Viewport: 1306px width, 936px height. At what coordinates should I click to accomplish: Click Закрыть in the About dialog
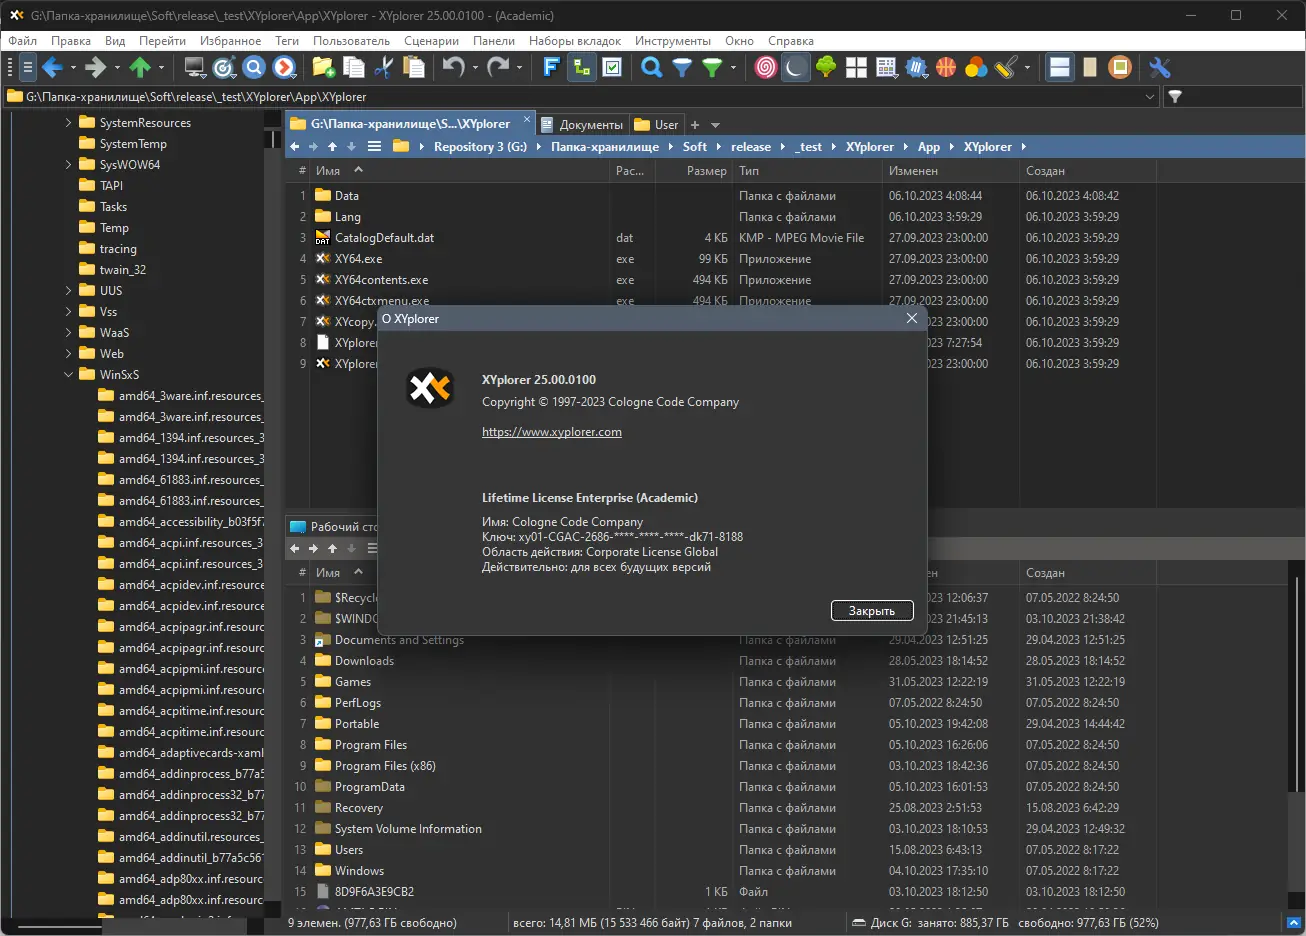click(871, 610)
